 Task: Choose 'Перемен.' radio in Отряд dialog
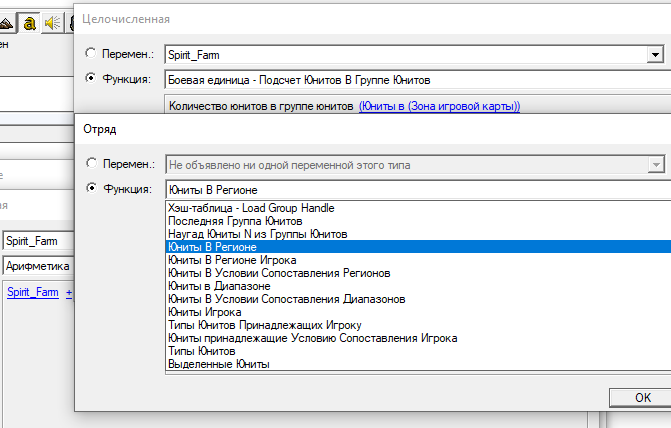(92, 163)
